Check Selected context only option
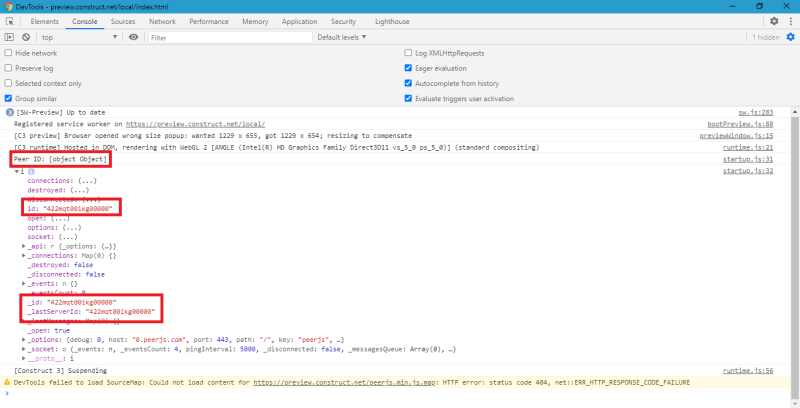Image resolution: width=800 pixels, height=408 pixels. (8, 84)
